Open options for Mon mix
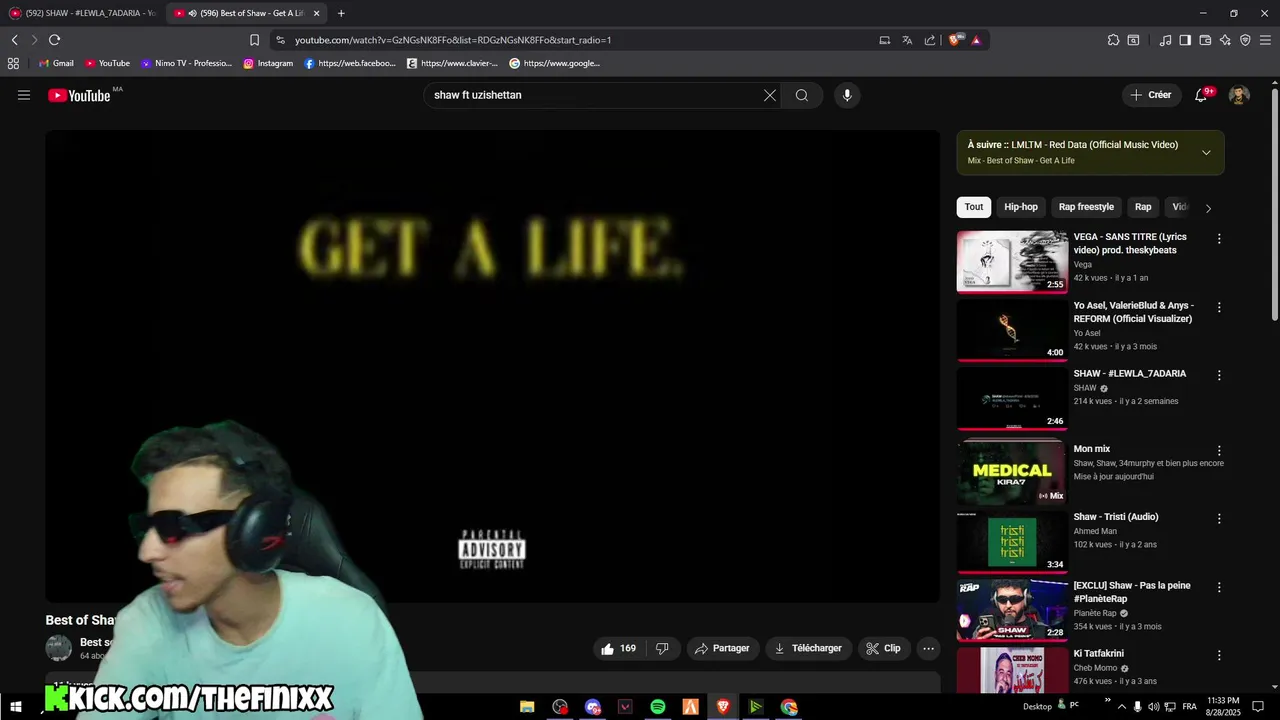This screenshot has height=720, width=1280. point(1219,451)
